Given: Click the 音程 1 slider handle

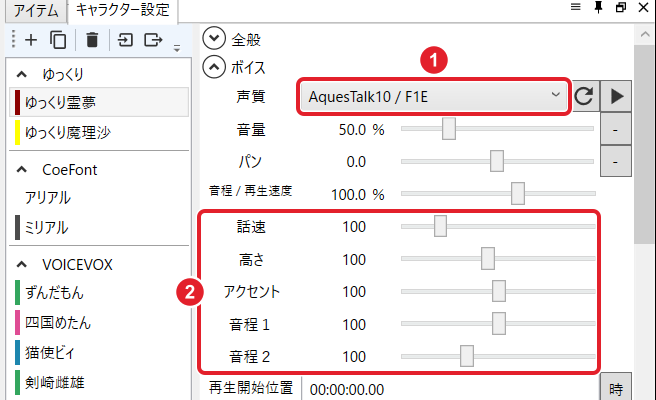Looking at the screenshot, I should pos(499,323).
